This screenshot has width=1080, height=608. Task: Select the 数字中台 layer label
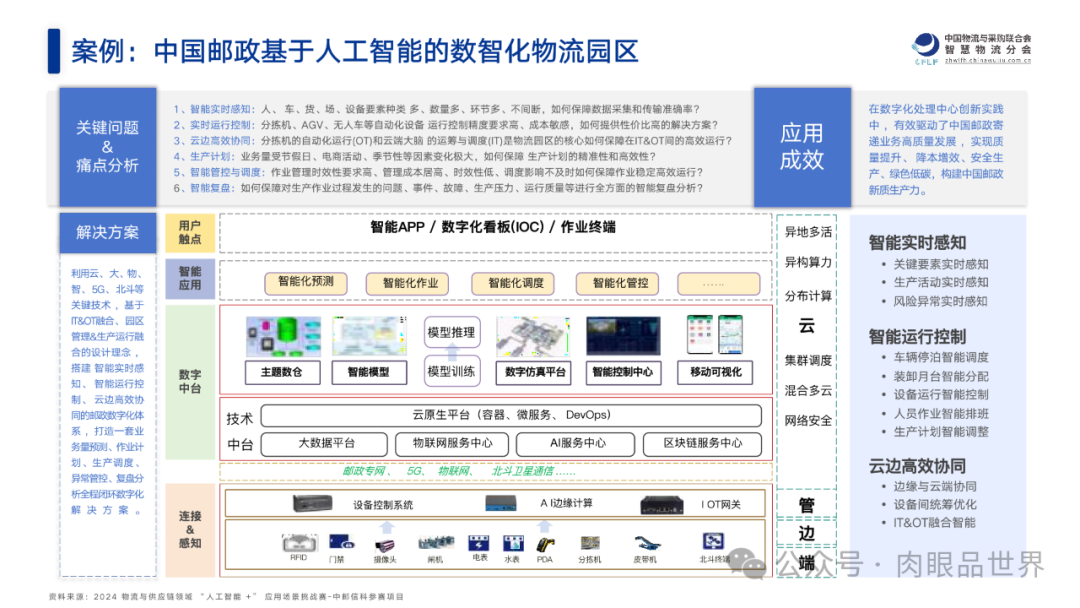point(190,381)
